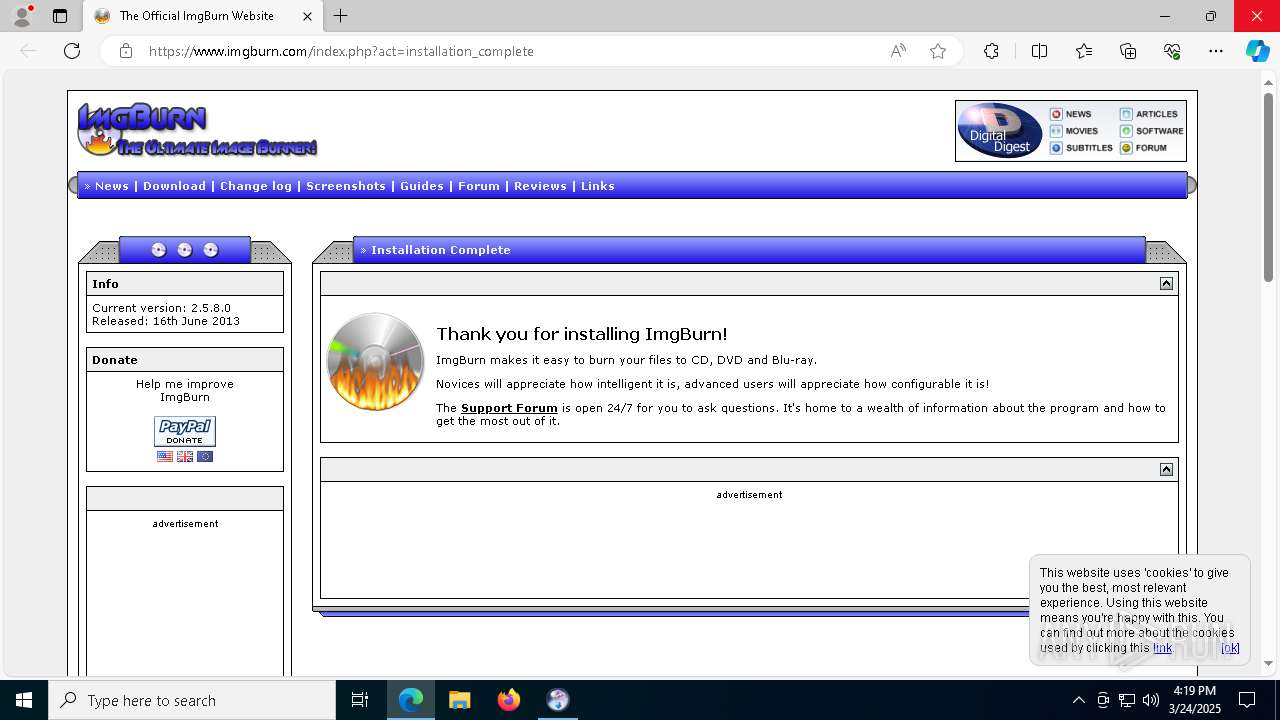
Task: Open Digital Digest Forum link
Action: pos(1143,148)
